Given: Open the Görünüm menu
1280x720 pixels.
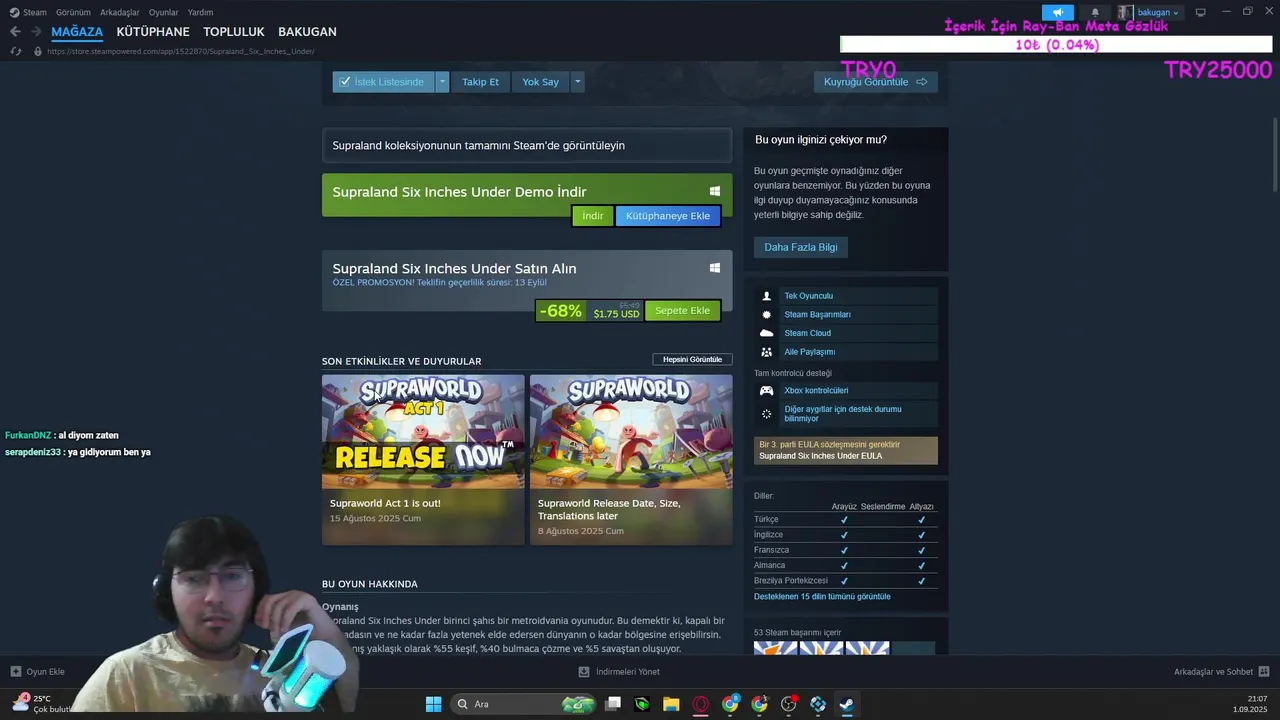Looking at the screenshot, I should pos(73,12).
